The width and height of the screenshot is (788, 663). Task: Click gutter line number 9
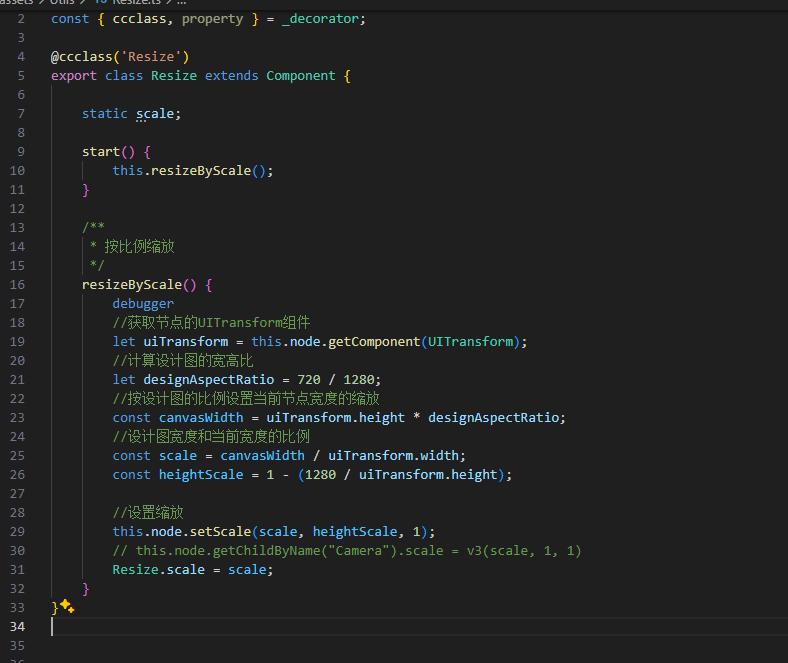click(x=21, y=152)
